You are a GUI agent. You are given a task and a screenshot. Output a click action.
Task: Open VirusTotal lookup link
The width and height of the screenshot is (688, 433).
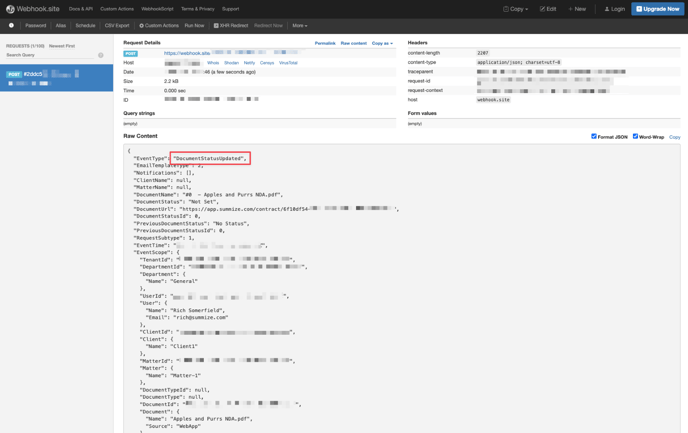(x=288, y=63)
